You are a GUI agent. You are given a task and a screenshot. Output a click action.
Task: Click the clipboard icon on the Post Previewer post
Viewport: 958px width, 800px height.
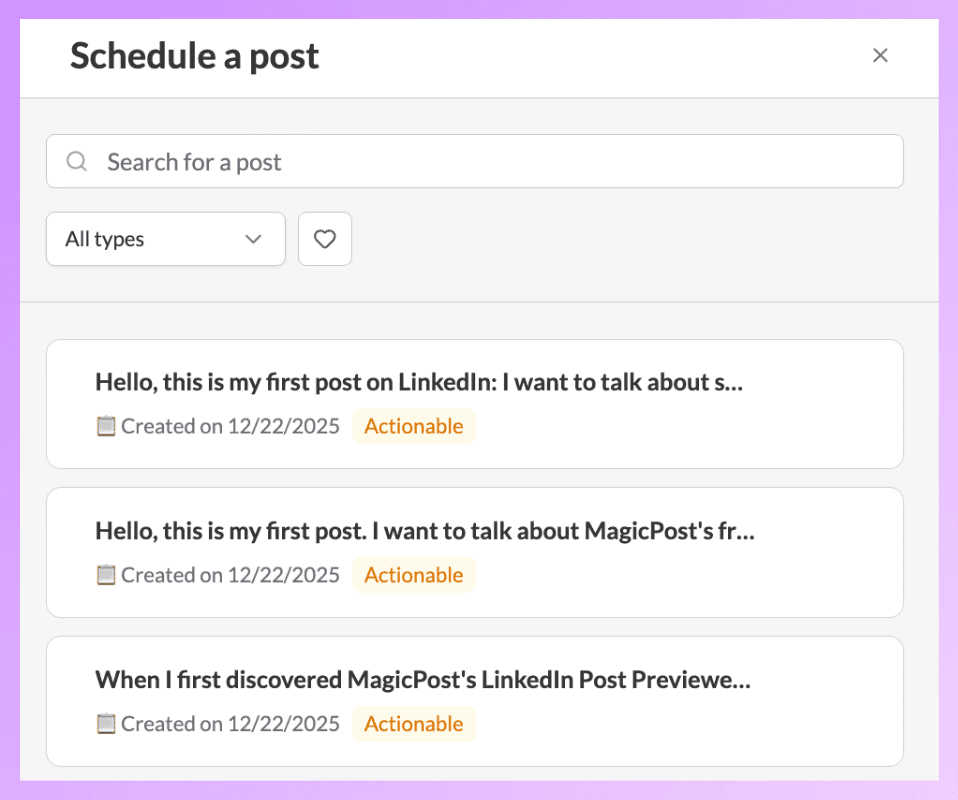click(x=104, y=723)
